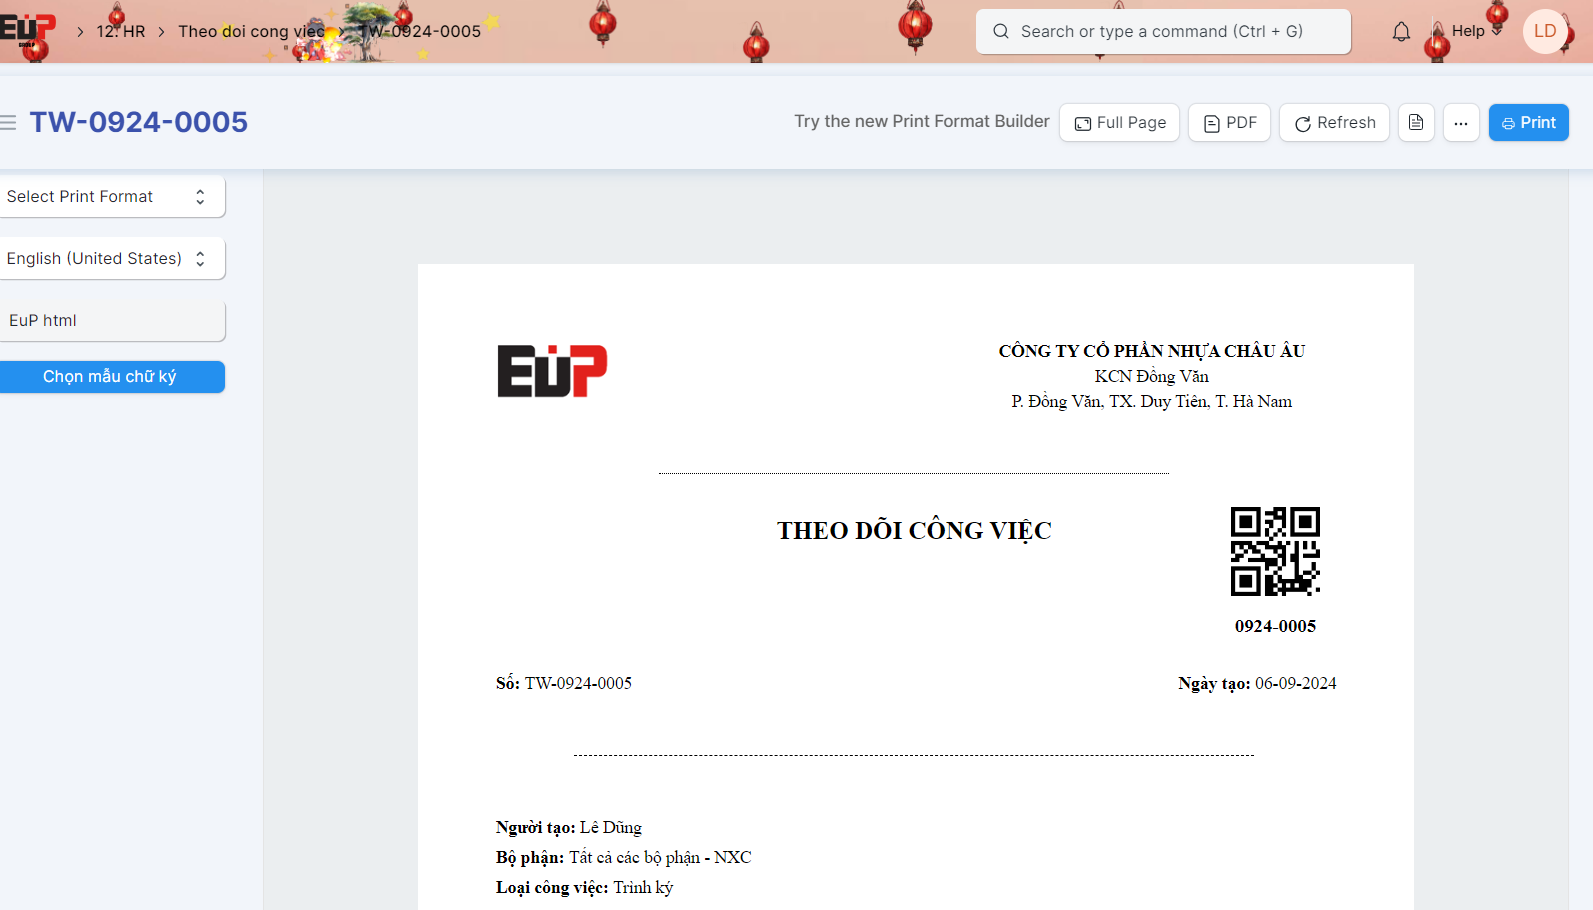Open the Full Page view

tap(1119, 123)
